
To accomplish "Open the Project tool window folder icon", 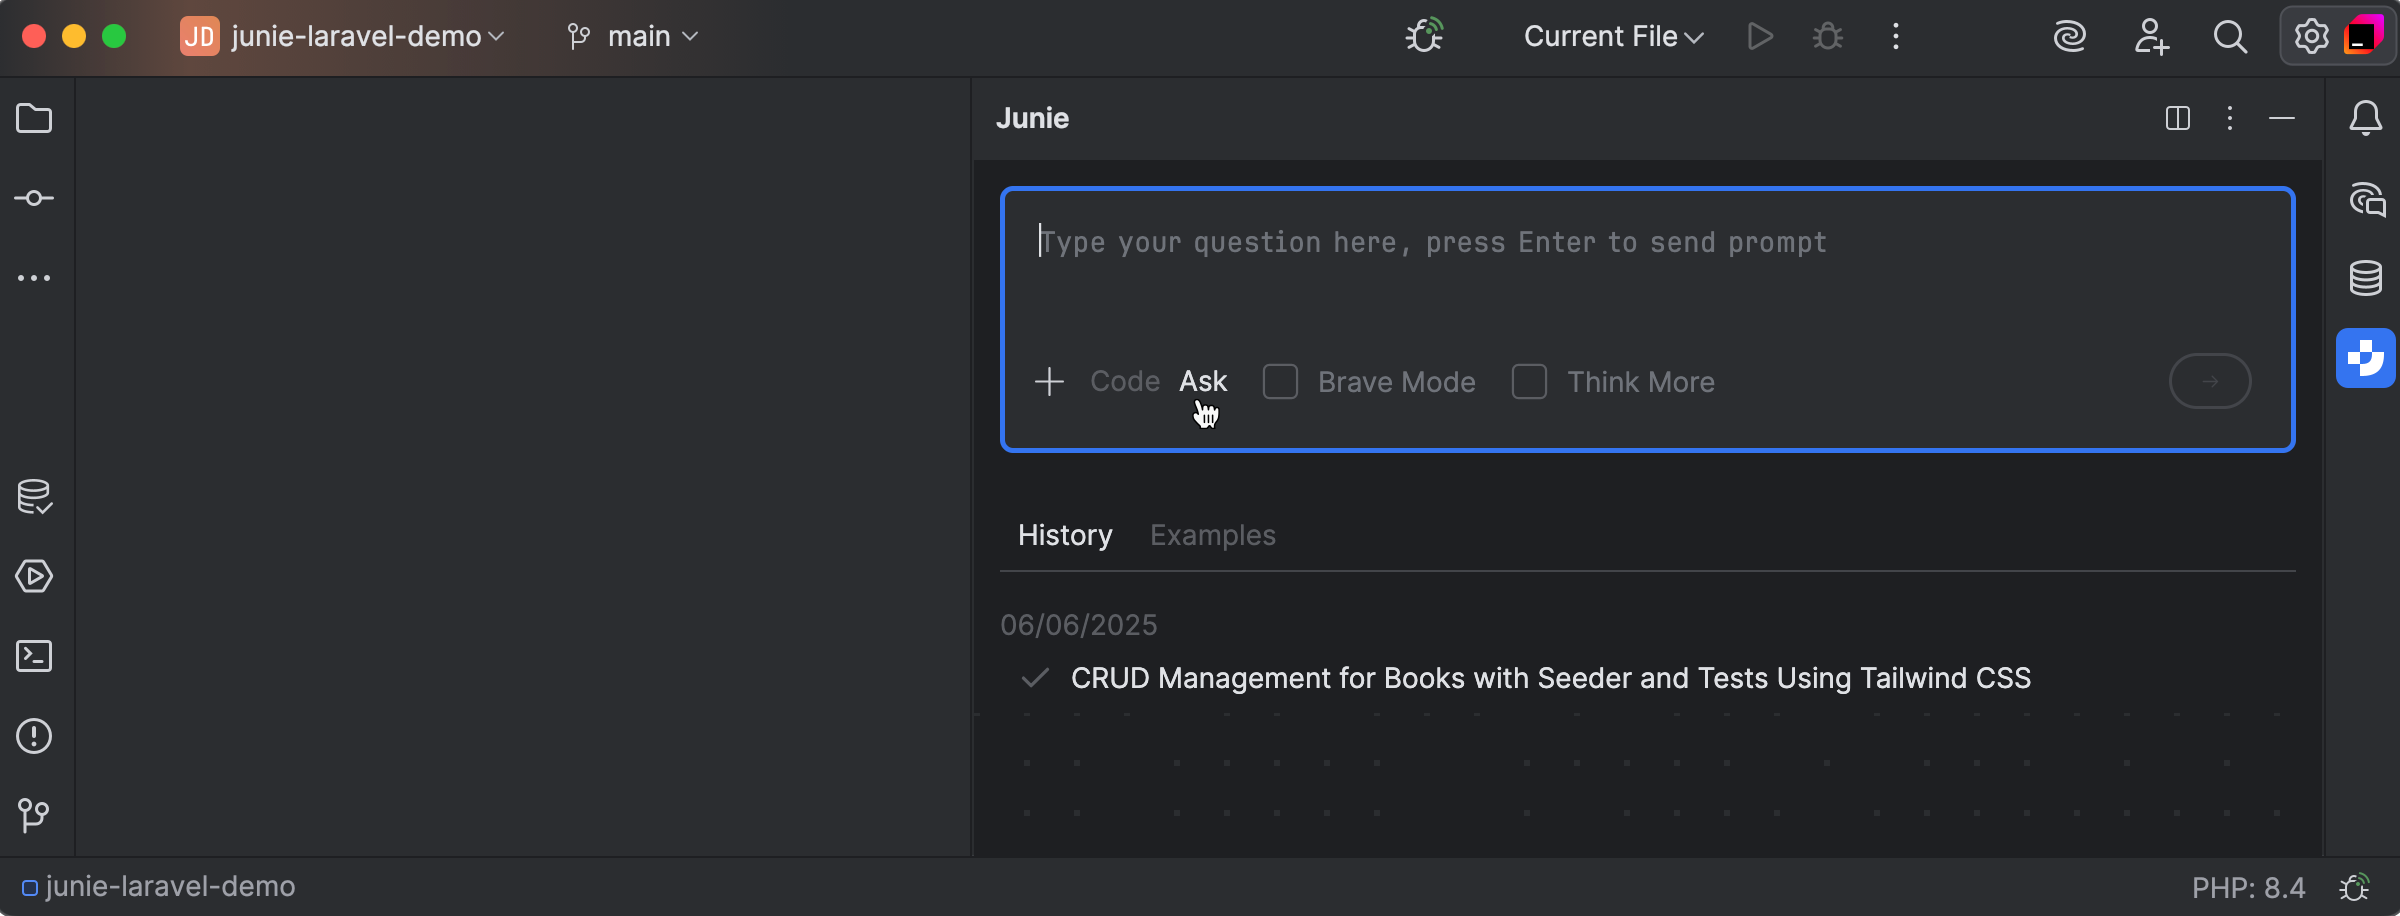I will [34, 118].
